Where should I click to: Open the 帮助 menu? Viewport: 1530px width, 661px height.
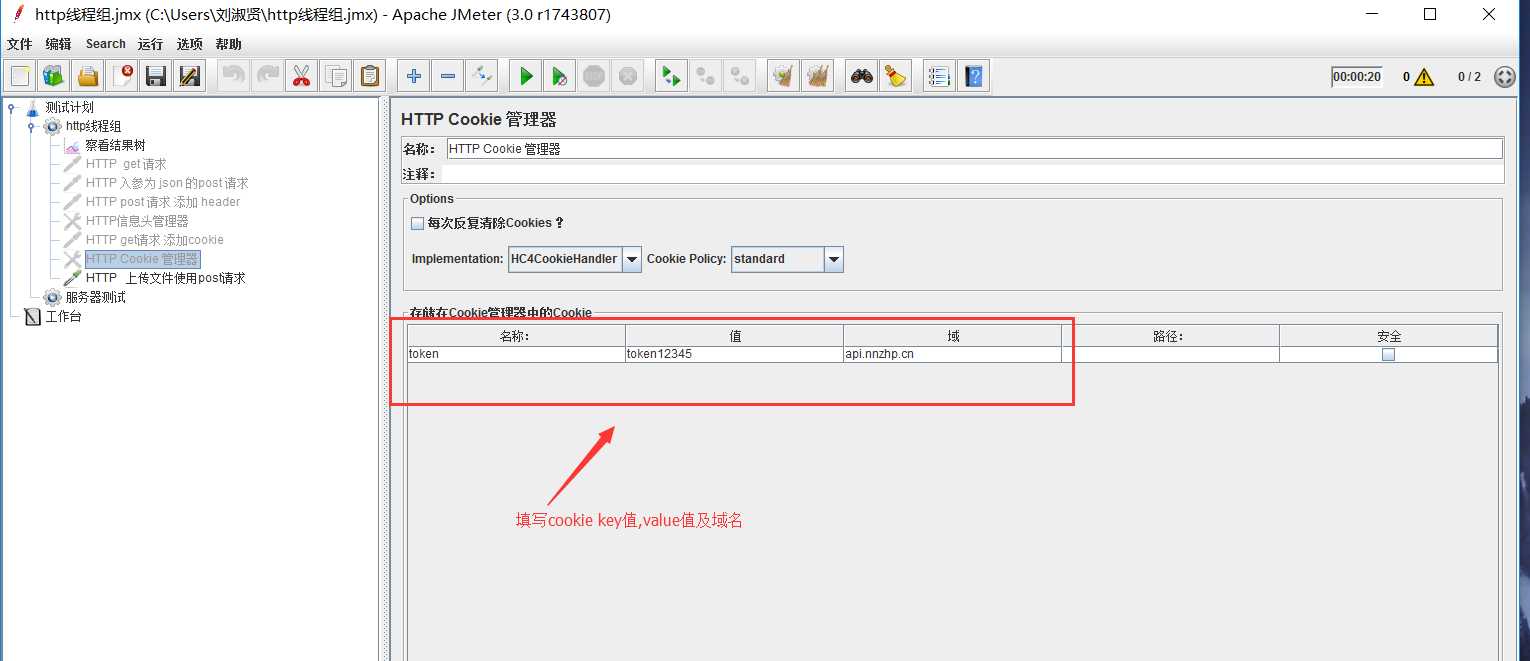click(x=228, y=44)
